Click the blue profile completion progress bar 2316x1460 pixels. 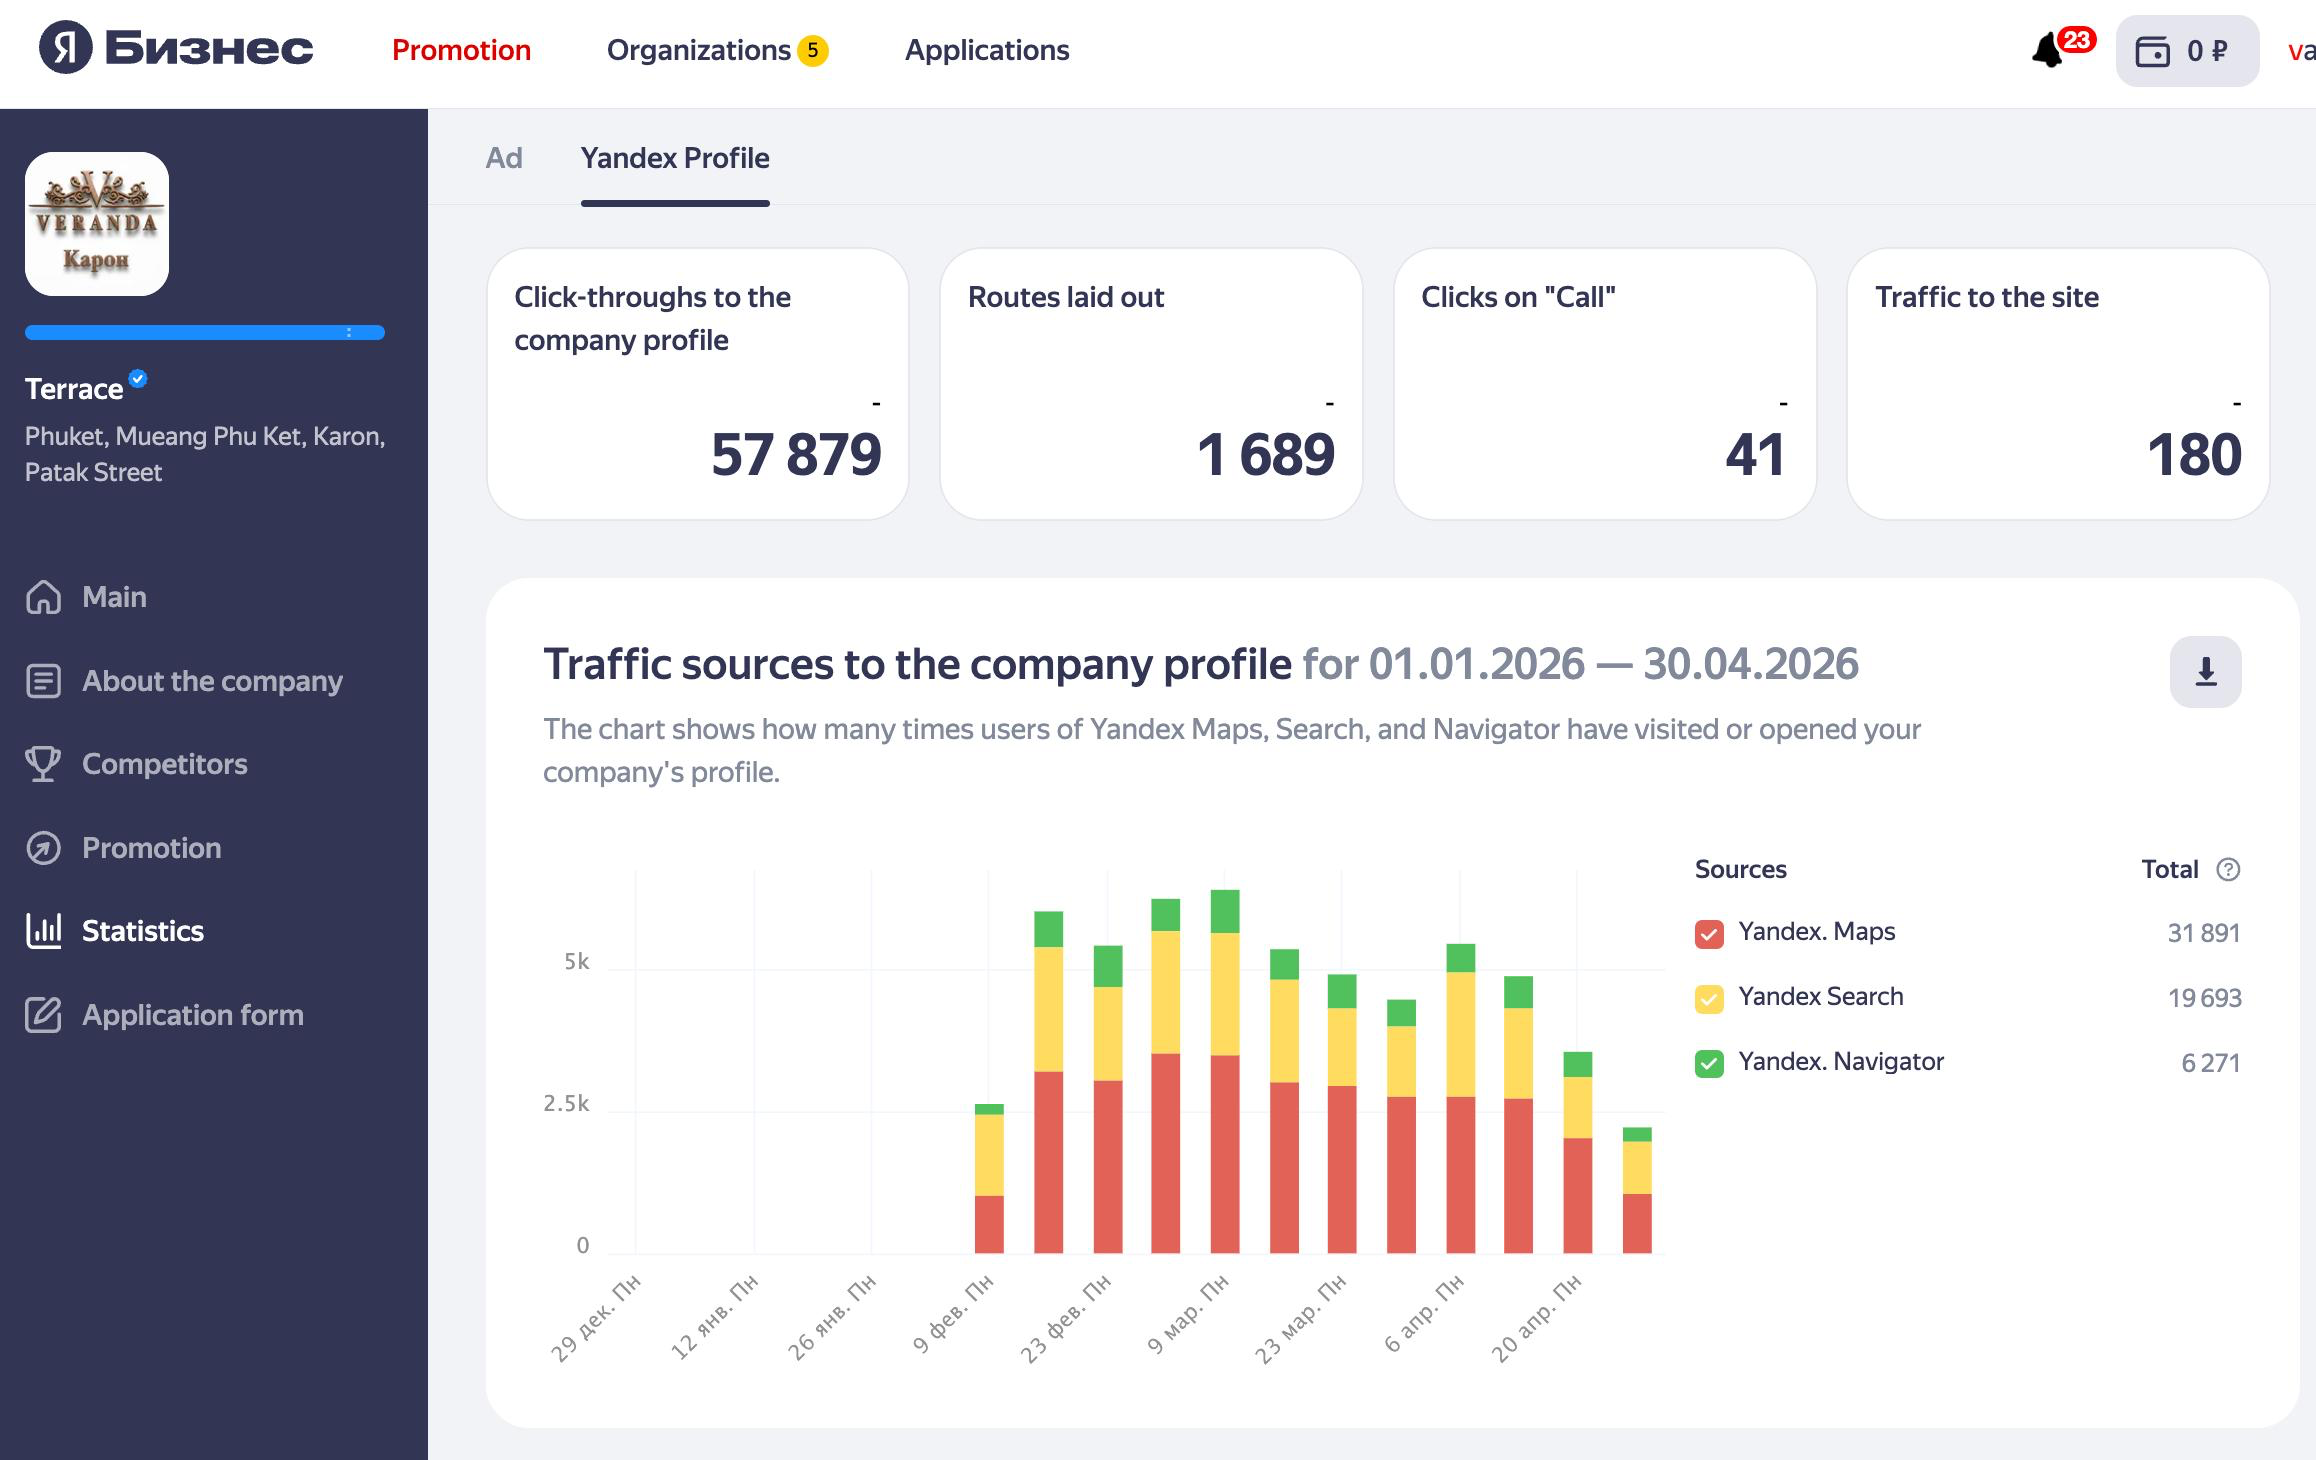205,333
